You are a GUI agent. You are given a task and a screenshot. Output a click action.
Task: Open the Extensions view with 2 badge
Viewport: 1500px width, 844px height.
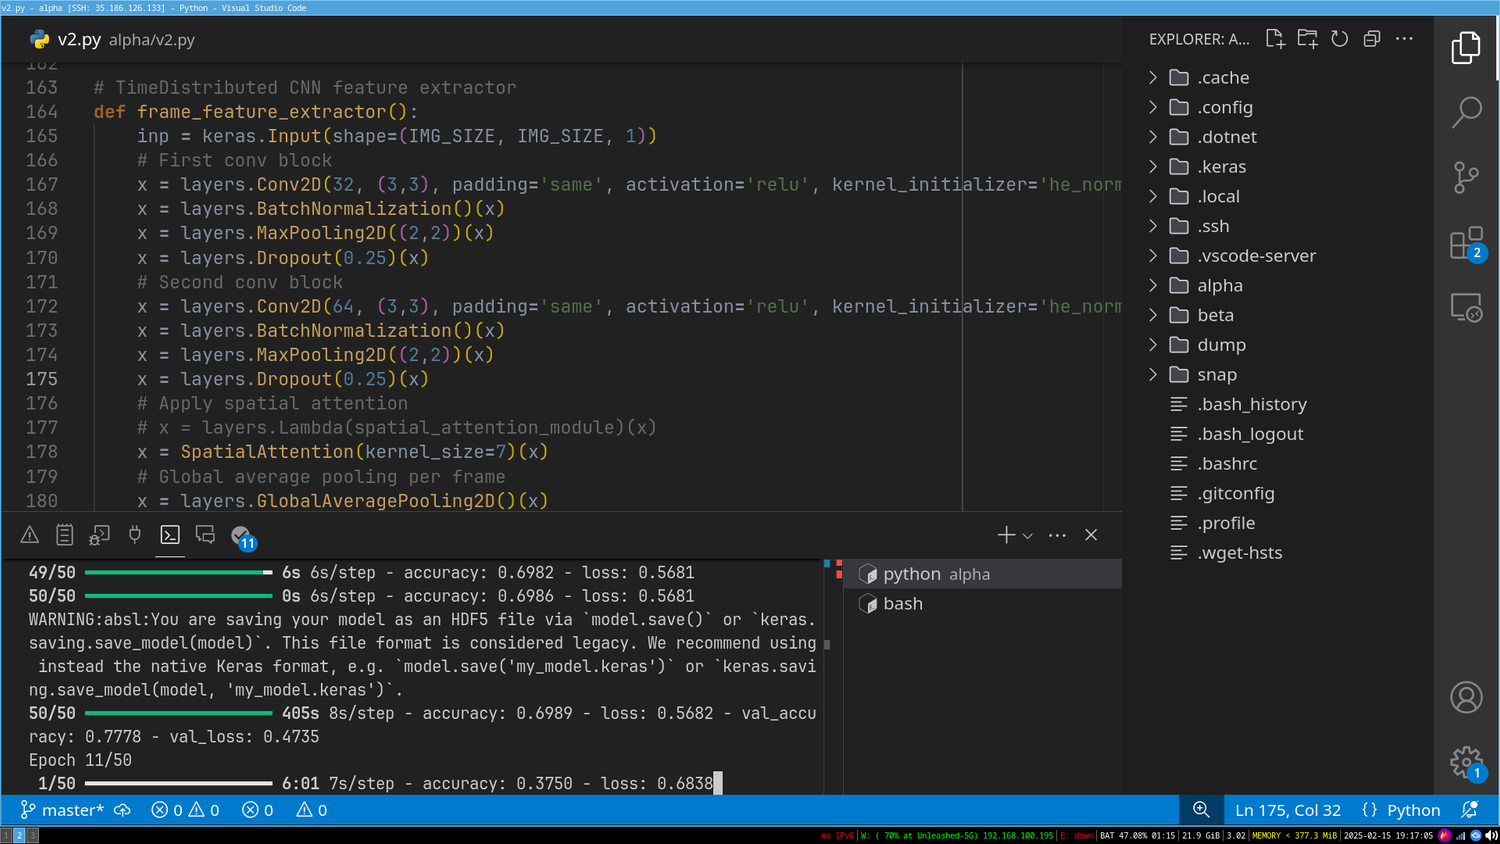[1466, 243]
